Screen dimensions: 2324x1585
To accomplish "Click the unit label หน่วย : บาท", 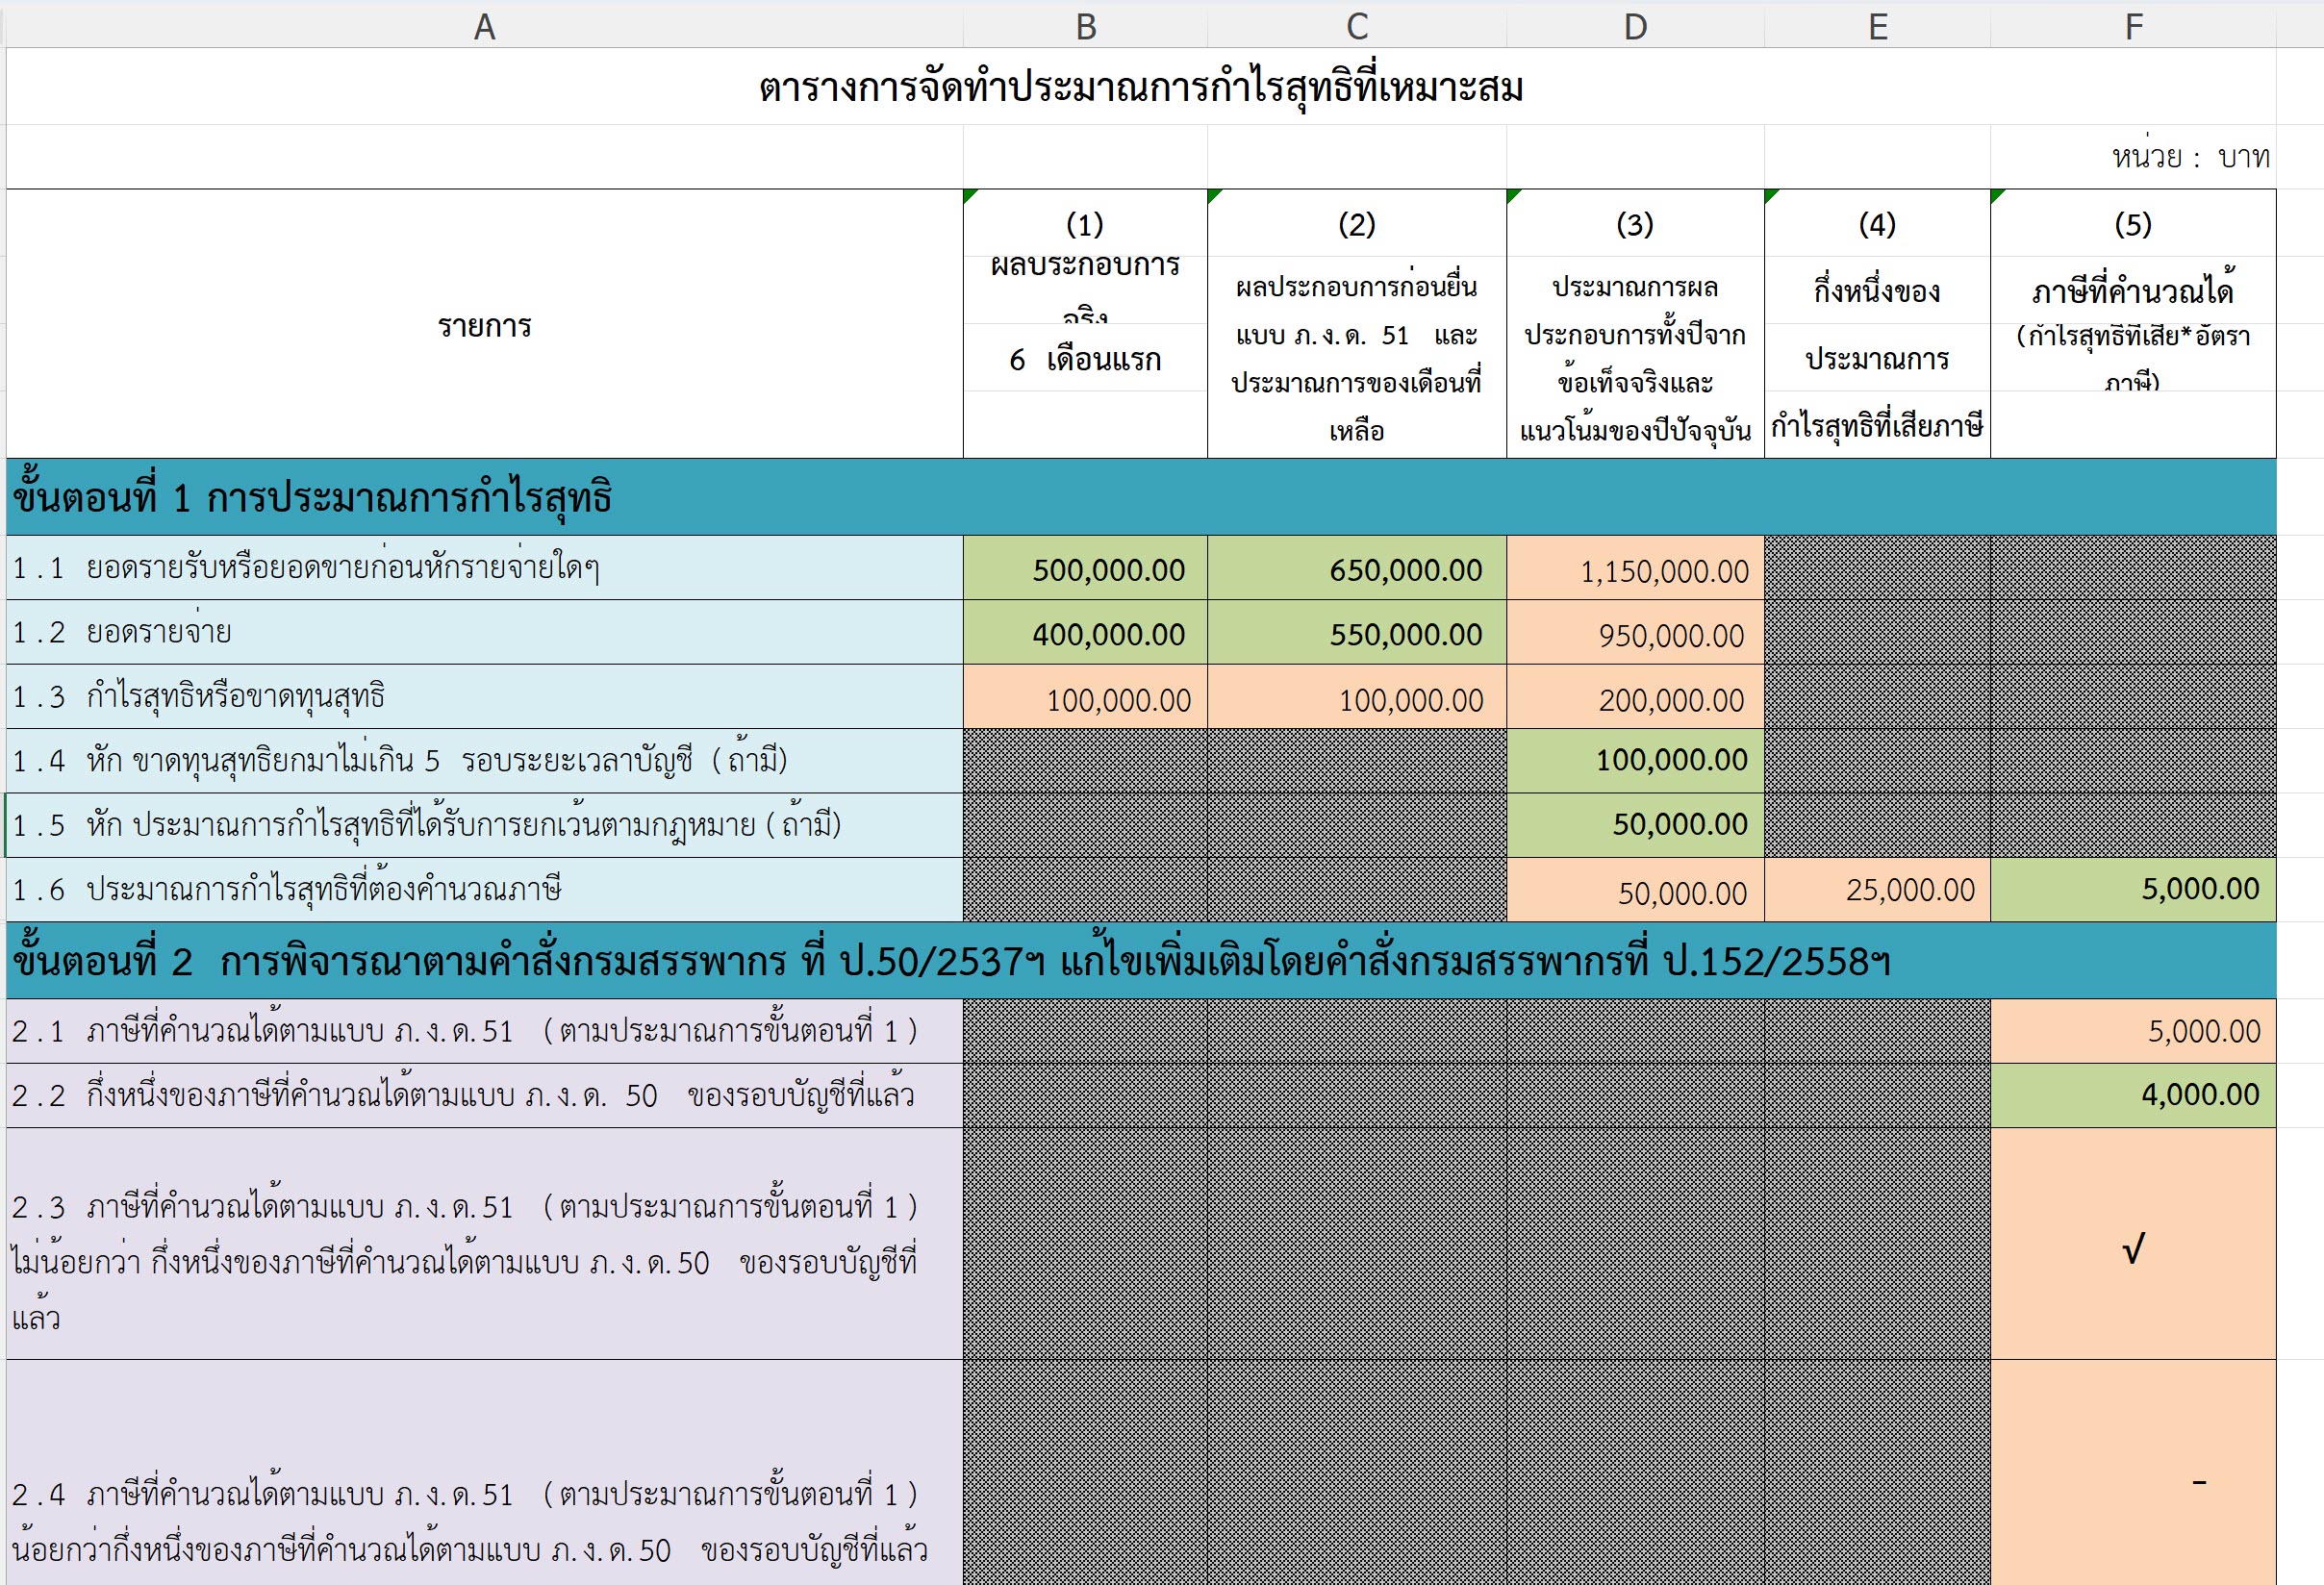I will pyautogui.click(x=2190, y=156).
